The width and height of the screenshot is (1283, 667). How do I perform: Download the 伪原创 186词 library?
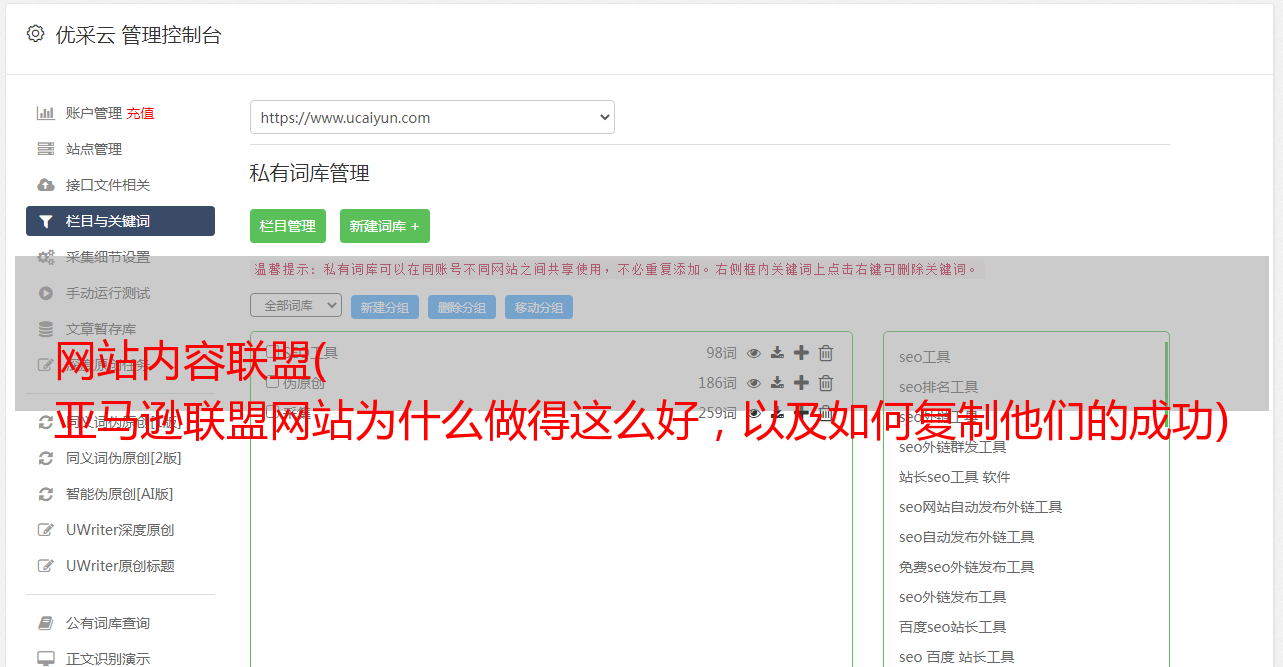coord(777,383)
